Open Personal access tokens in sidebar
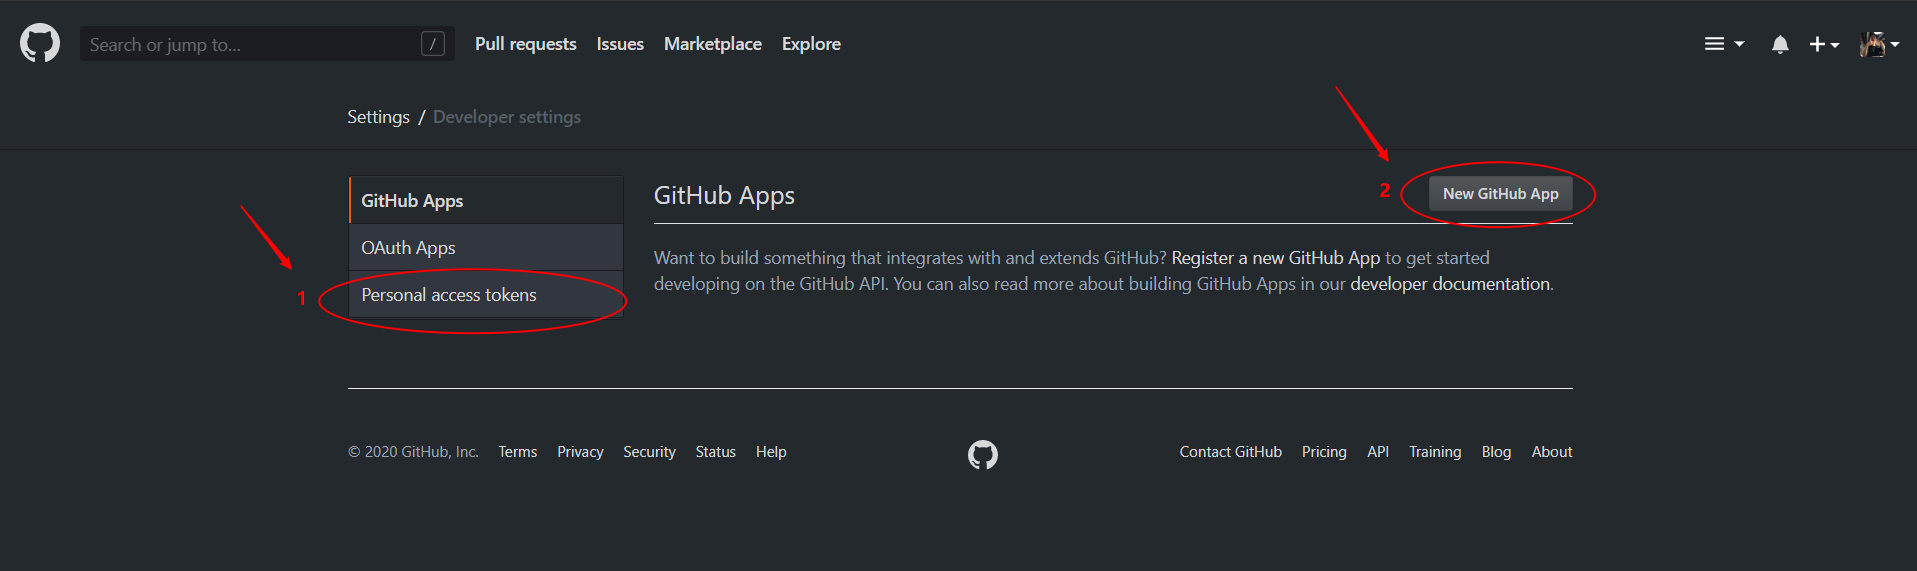 click(x=486, y=295)
